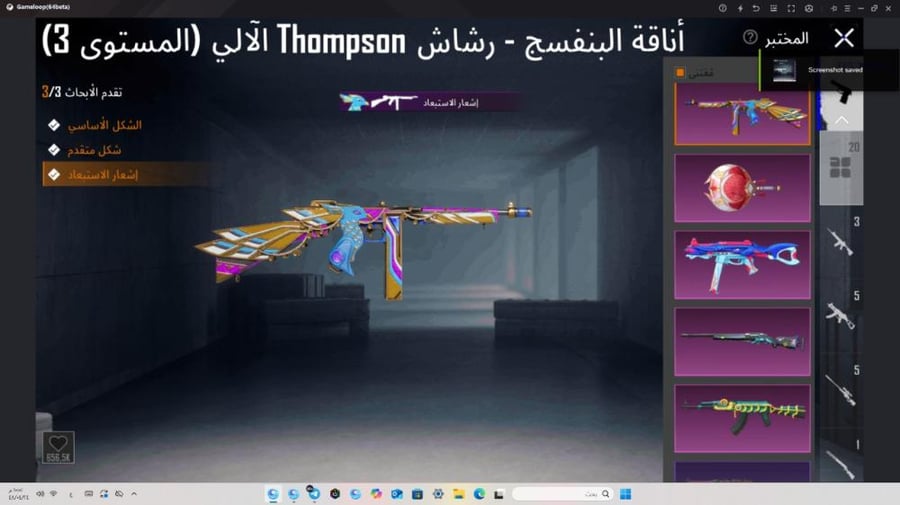The image size is (900, 505).
Task: Open Microsoft Edge from the taskbar
Action: pos(479,494)
